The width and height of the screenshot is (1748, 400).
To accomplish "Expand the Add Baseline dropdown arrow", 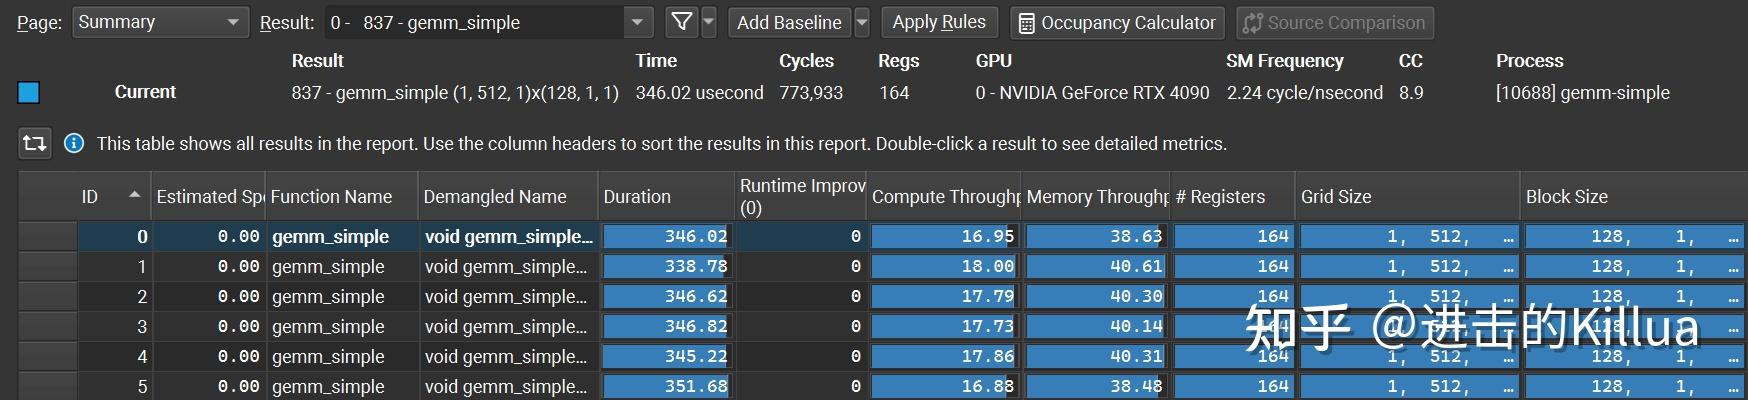I will [x=862, y=22].
